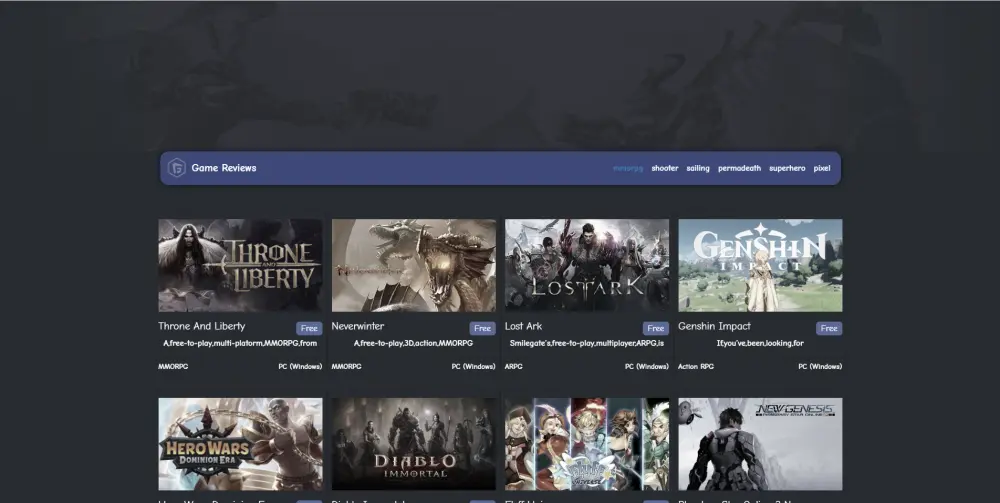Click the Genshin Impact game title
Screen dimensions: 1000x503
click(x=714, y=326)
